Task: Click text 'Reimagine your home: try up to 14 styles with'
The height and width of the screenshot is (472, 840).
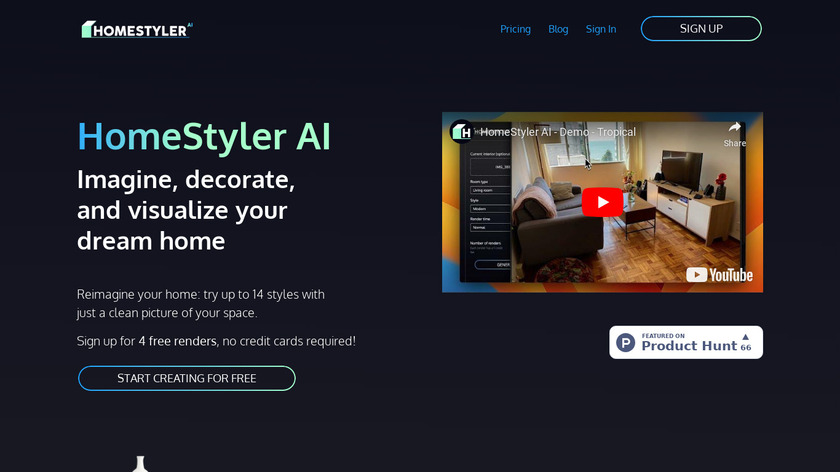Action: (x=200, y=295)
